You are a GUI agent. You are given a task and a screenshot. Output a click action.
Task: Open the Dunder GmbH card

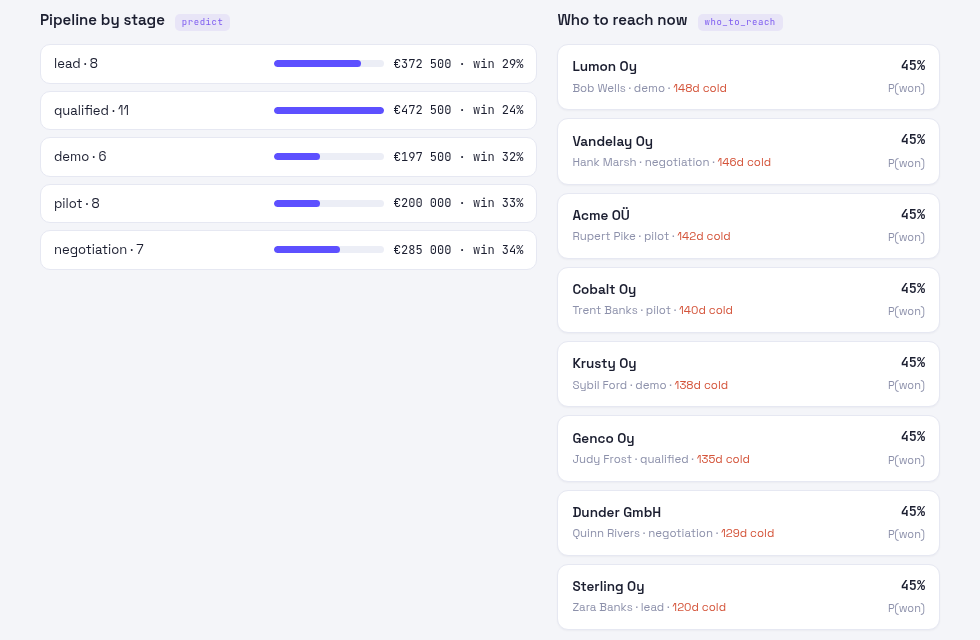click(748, 522)
